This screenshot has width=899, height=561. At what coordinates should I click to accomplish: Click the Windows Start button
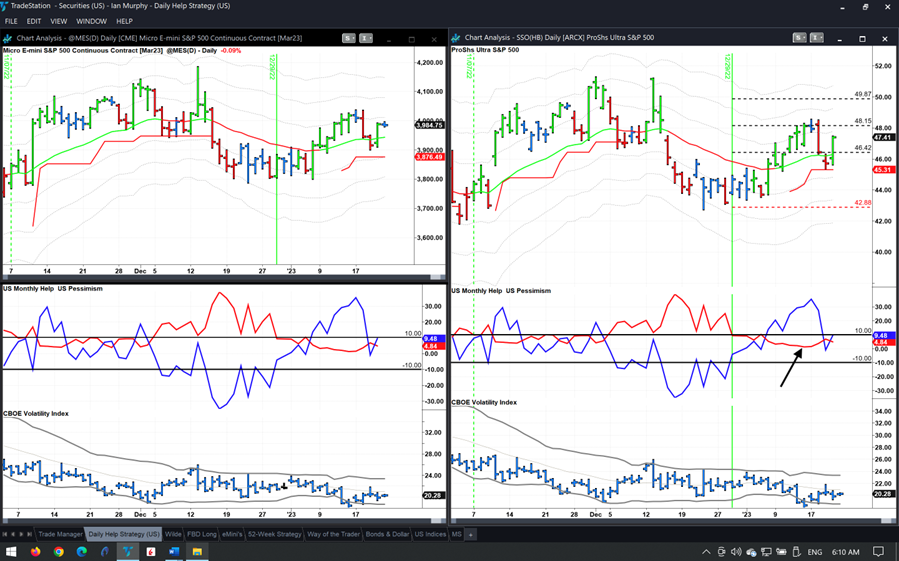coord(12,551)
